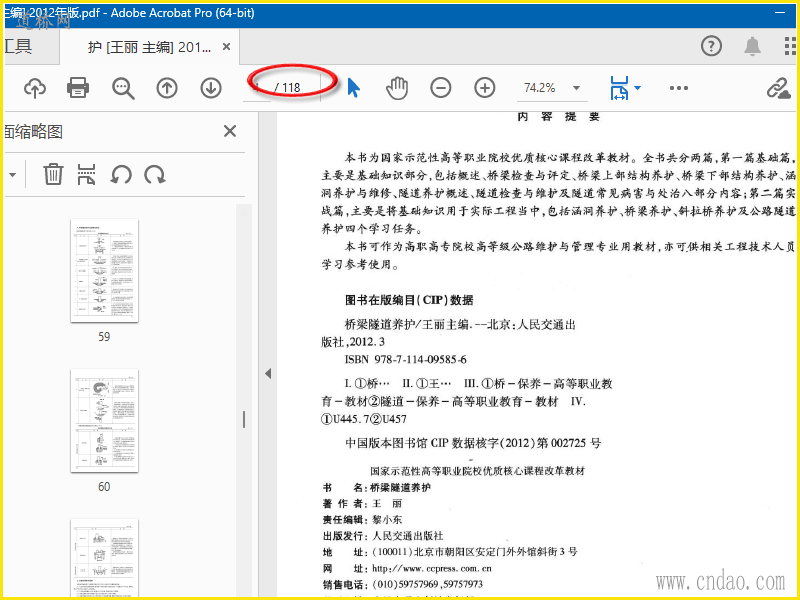Click the 国家示范性高等职业院校优质核心课程改革教材 line
800x600 pixels.
click(478, 471)
